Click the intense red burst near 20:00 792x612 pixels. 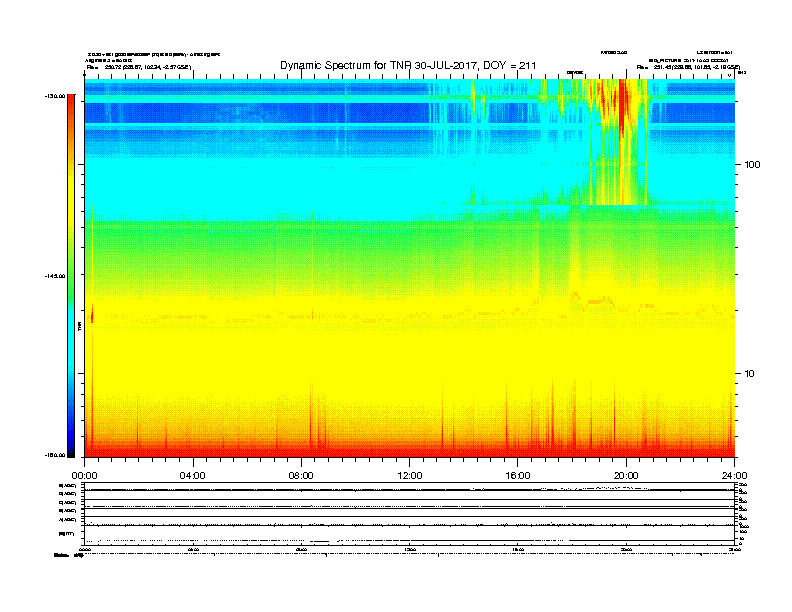coord(622,109)
